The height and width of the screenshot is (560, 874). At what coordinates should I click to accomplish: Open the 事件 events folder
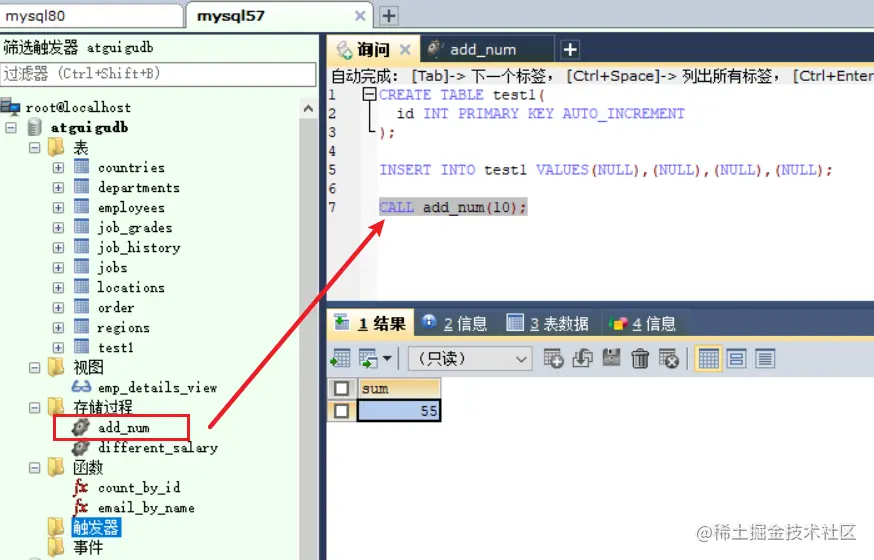point(88,548)
